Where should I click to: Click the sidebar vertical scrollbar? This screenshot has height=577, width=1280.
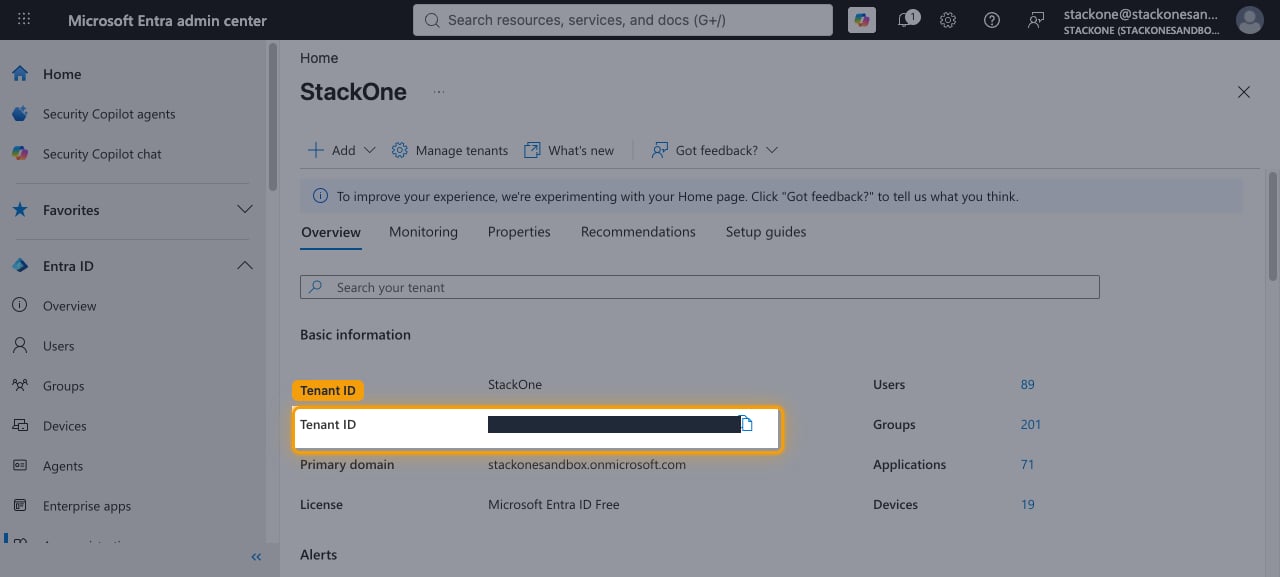[273, 118]
